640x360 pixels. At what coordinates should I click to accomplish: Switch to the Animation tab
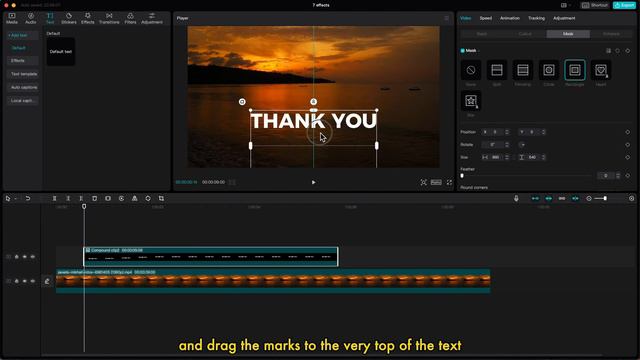coord(510,18)
